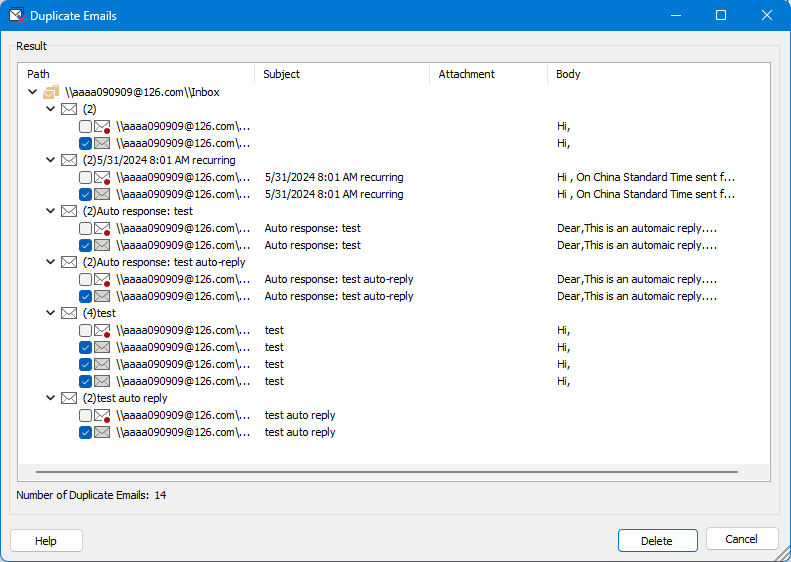Click envelope icon of the '(4)test' group

pos(69,313)
